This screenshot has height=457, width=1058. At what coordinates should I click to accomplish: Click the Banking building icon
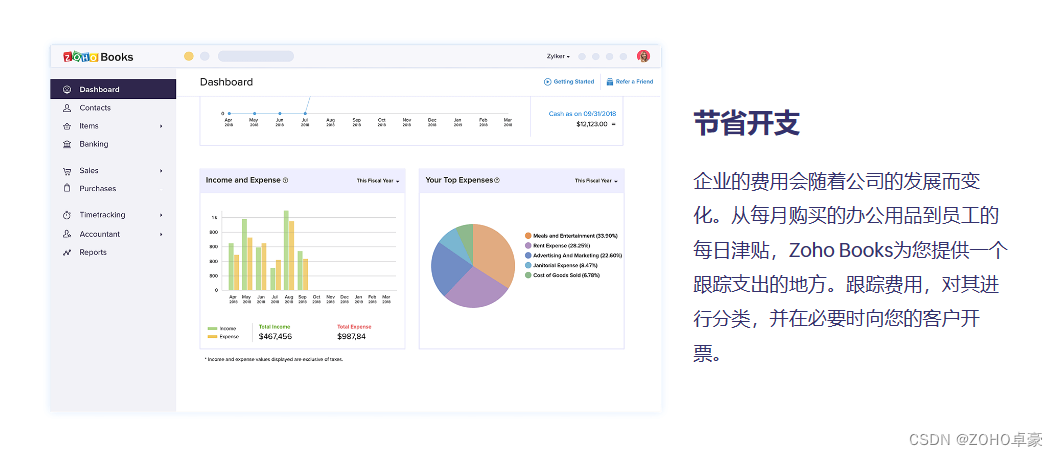point(67,144)
